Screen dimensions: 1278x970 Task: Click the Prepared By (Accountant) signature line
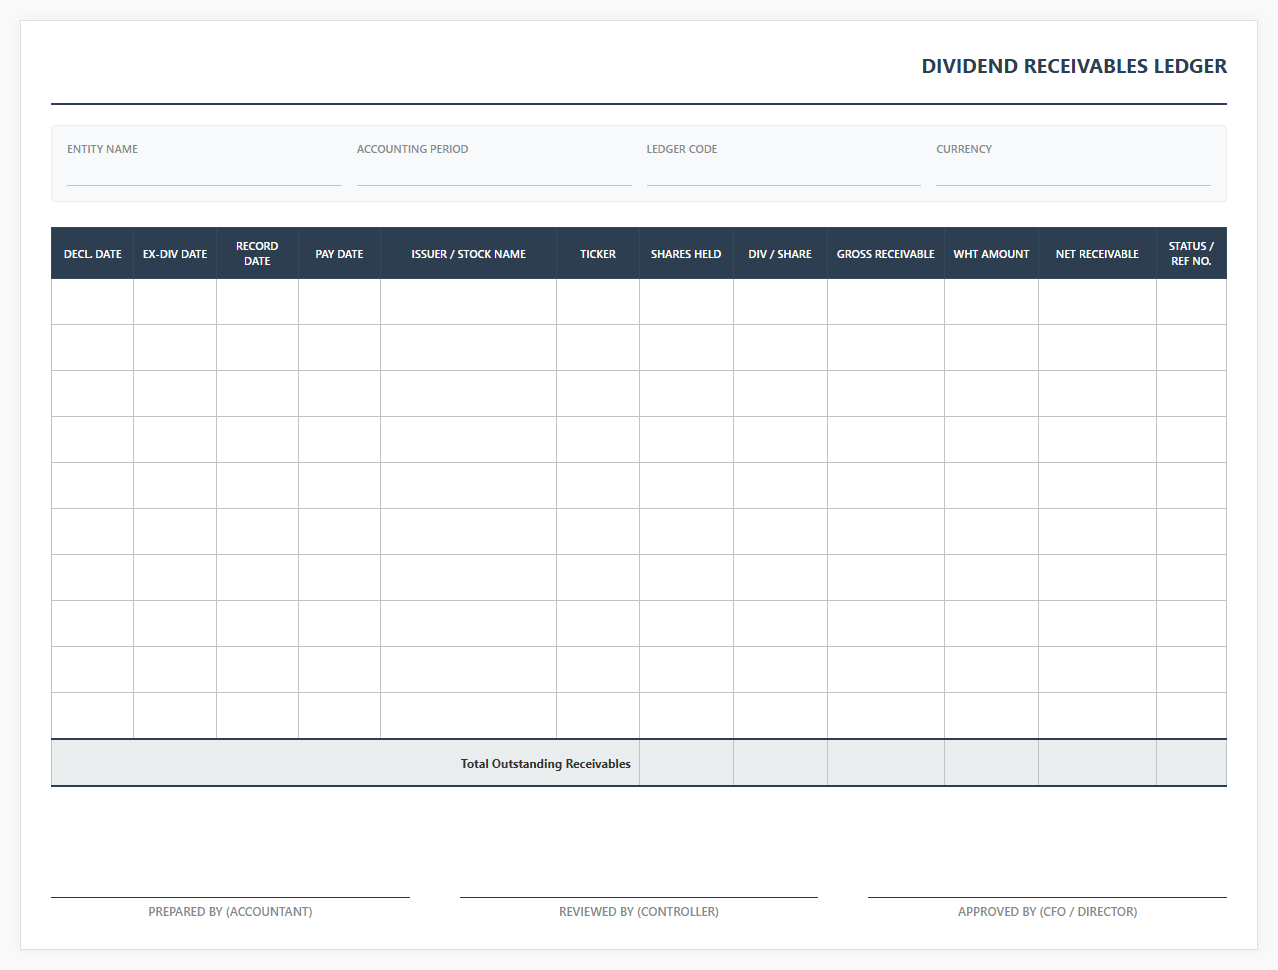pos(230,897)
